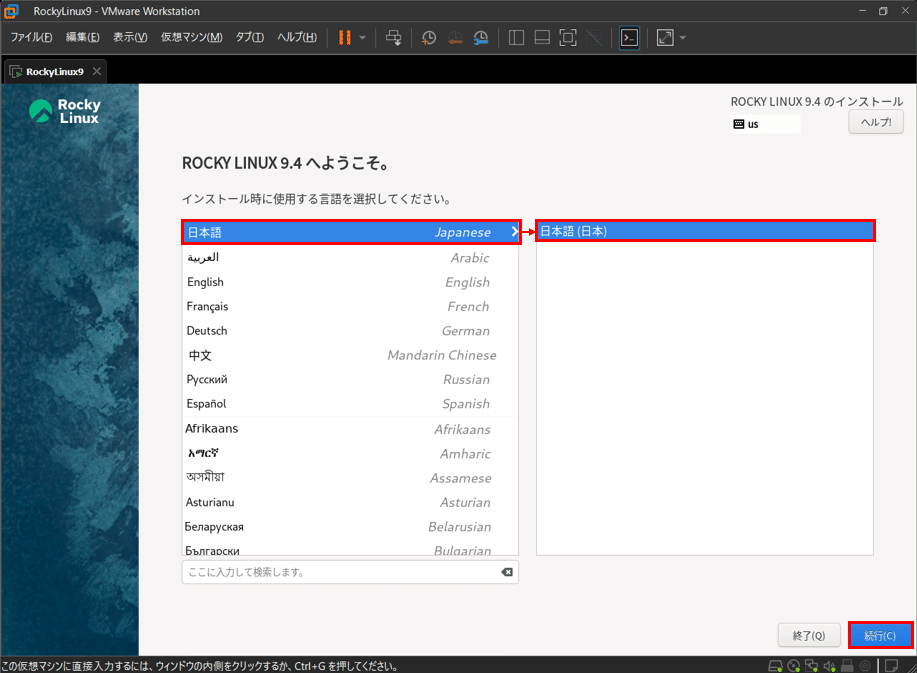Open the ヘルプ(H) menu
Screen dimensions: 917x673
[297, 37]
